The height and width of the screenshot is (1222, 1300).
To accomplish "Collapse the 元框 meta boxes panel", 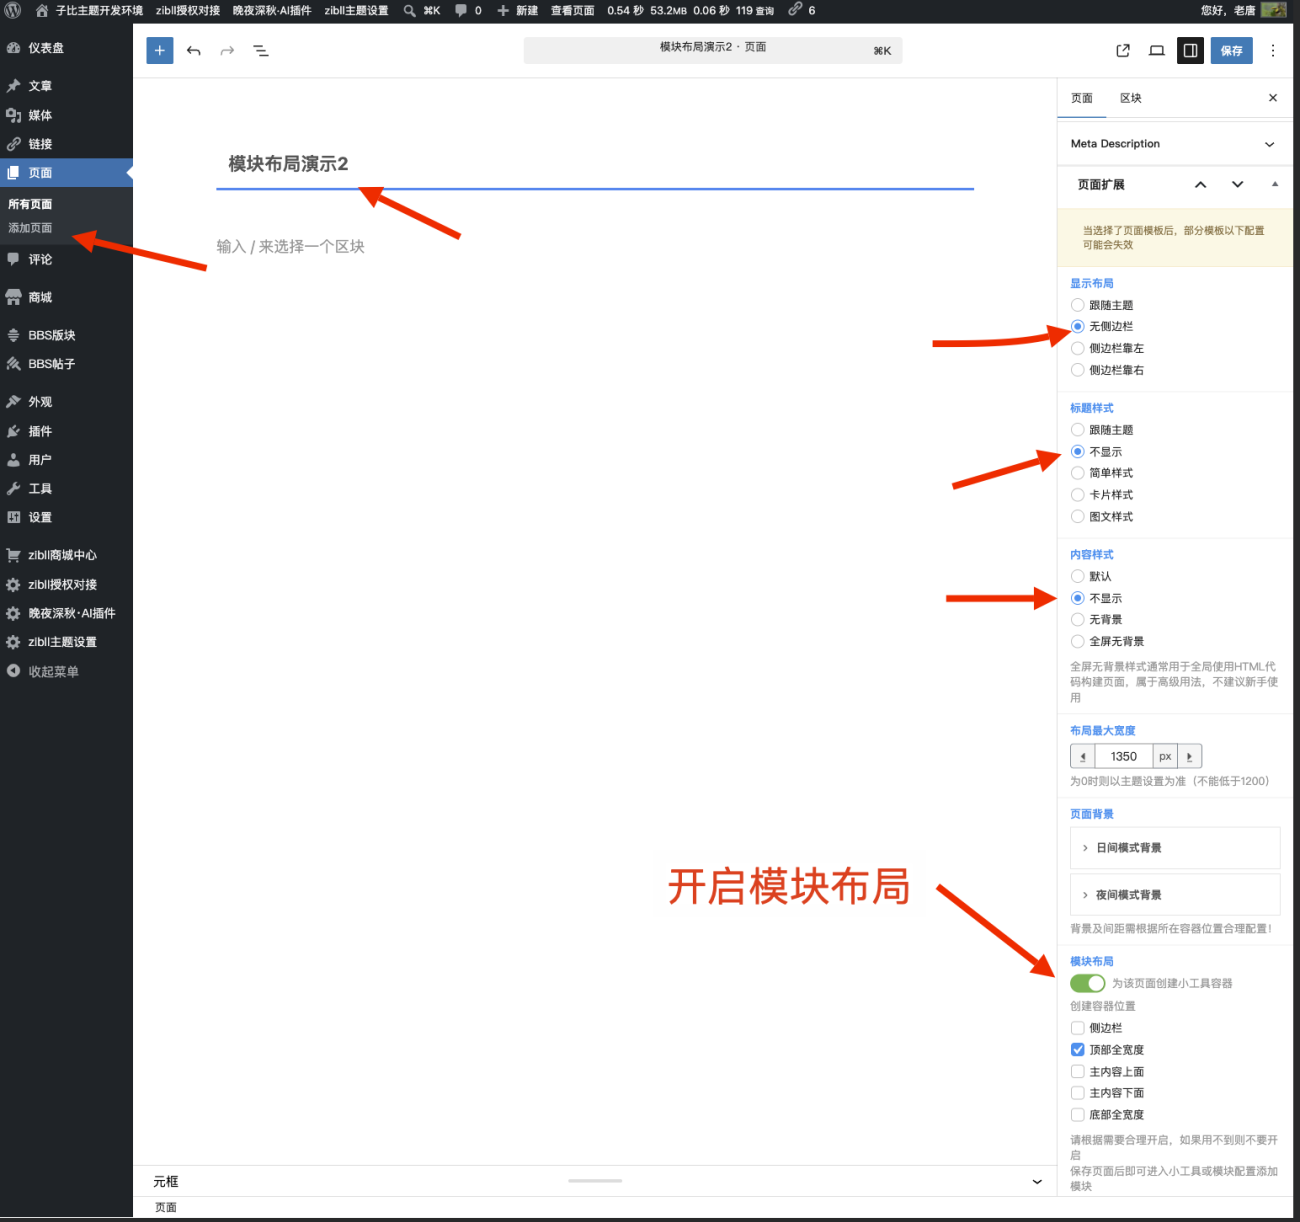I will click(1037, 1182).
